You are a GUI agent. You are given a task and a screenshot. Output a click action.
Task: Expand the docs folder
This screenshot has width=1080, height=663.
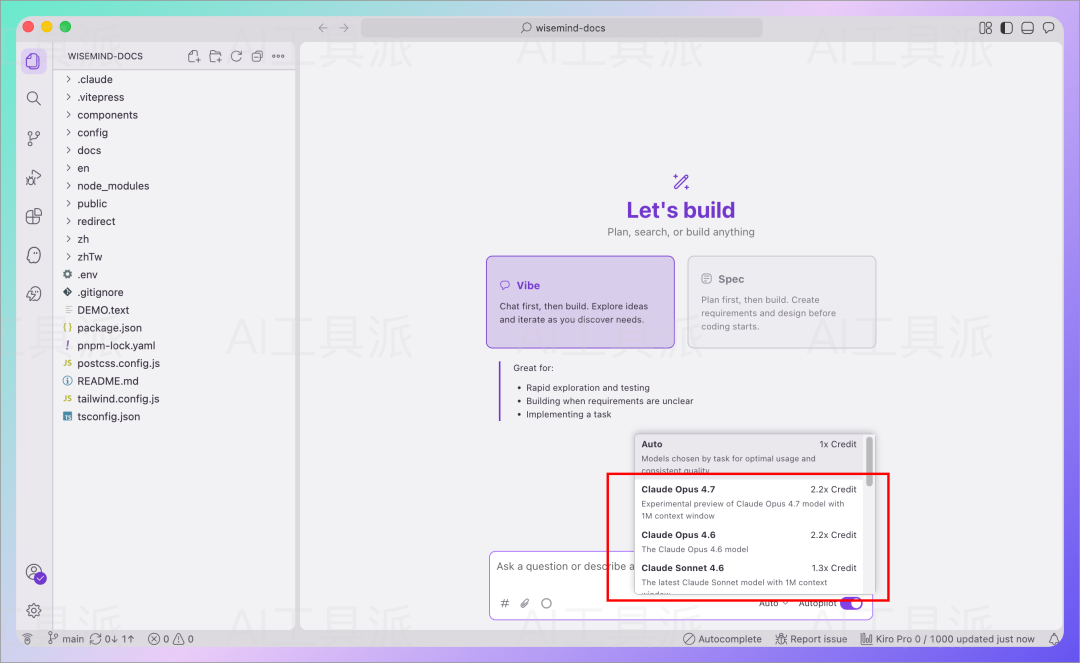pyautogui.click(x=175, y=150)
